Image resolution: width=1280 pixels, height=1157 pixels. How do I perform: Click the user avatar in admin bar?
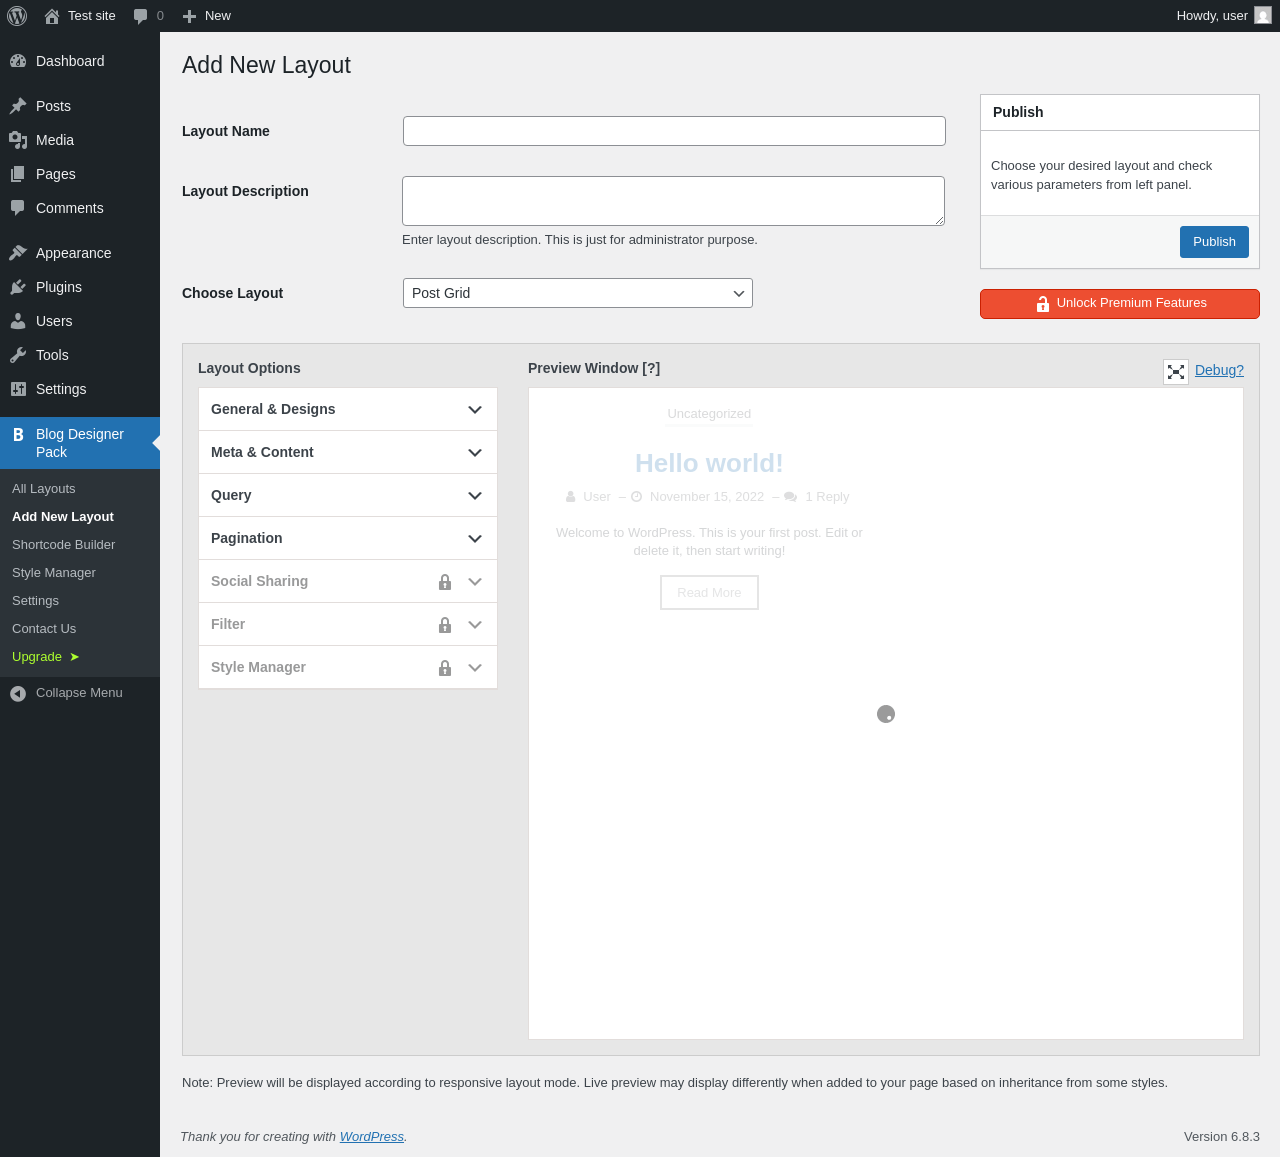(1263, 16)
